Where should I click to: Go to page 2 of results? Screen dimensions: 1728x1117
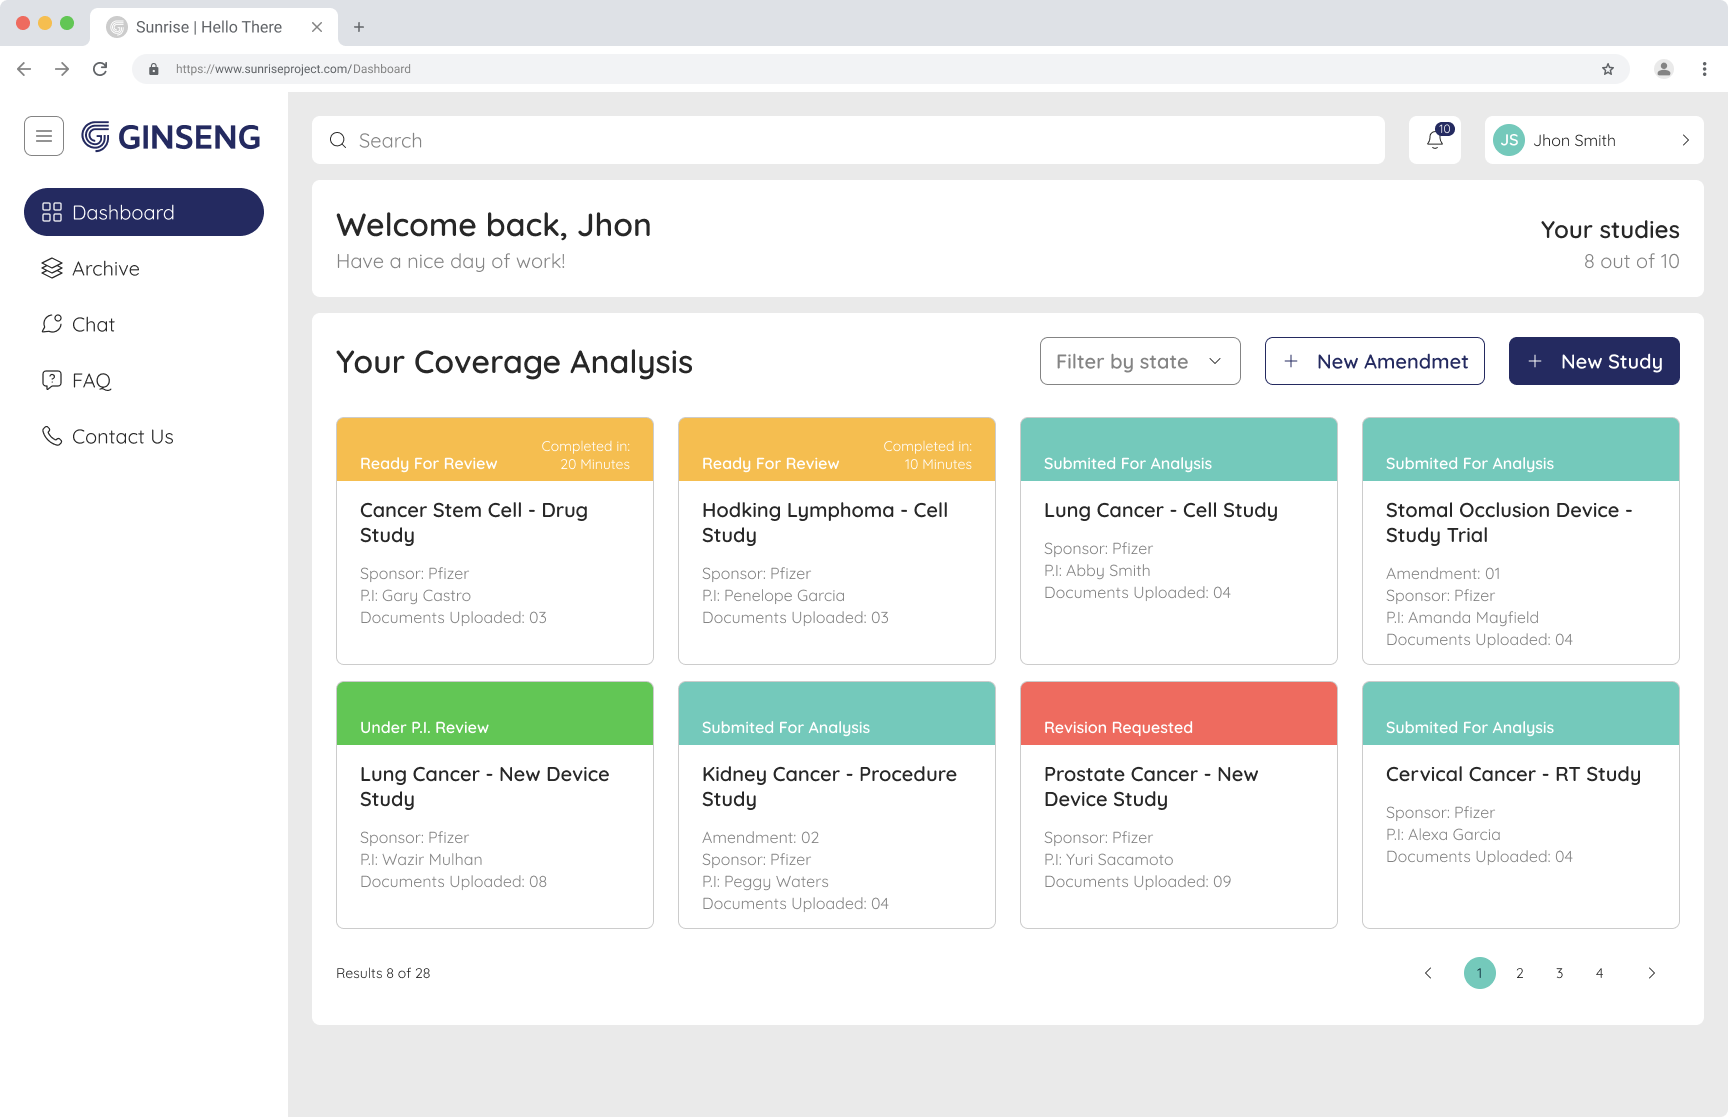coord(1520,973)
